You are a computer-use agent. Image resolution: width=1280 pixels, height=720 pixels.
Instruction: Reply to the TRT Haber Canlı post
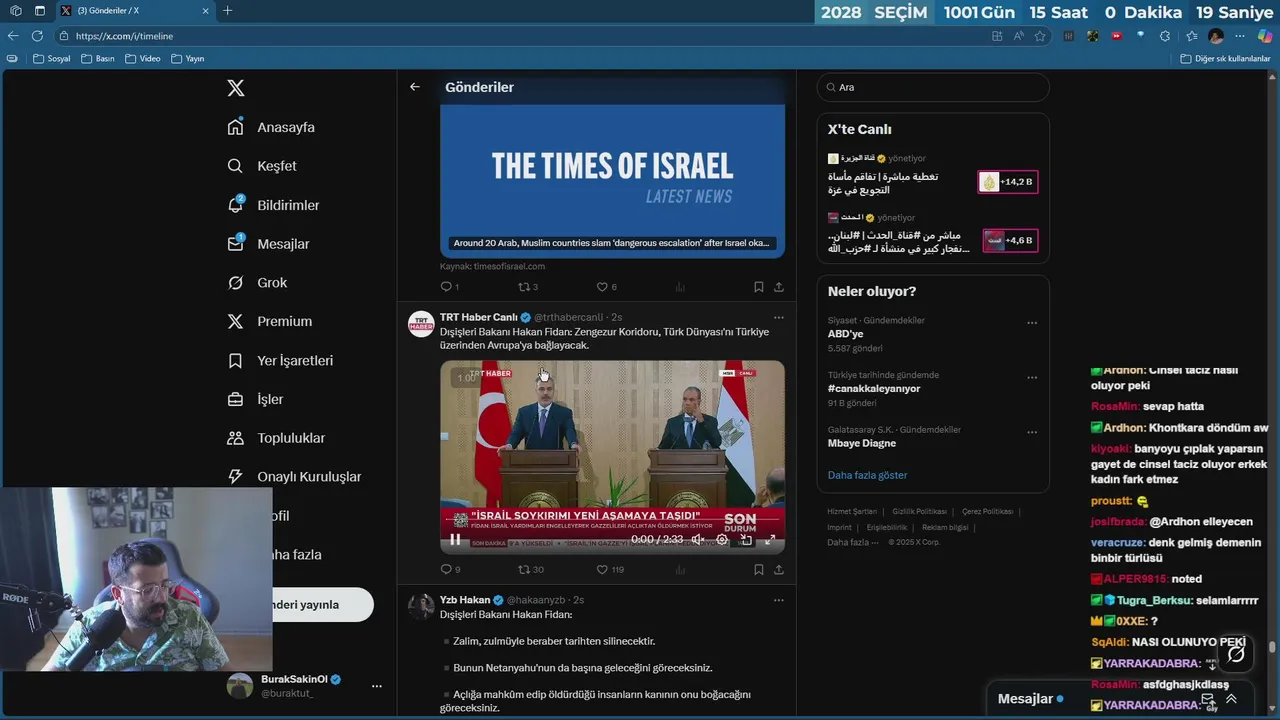[450, 569]
